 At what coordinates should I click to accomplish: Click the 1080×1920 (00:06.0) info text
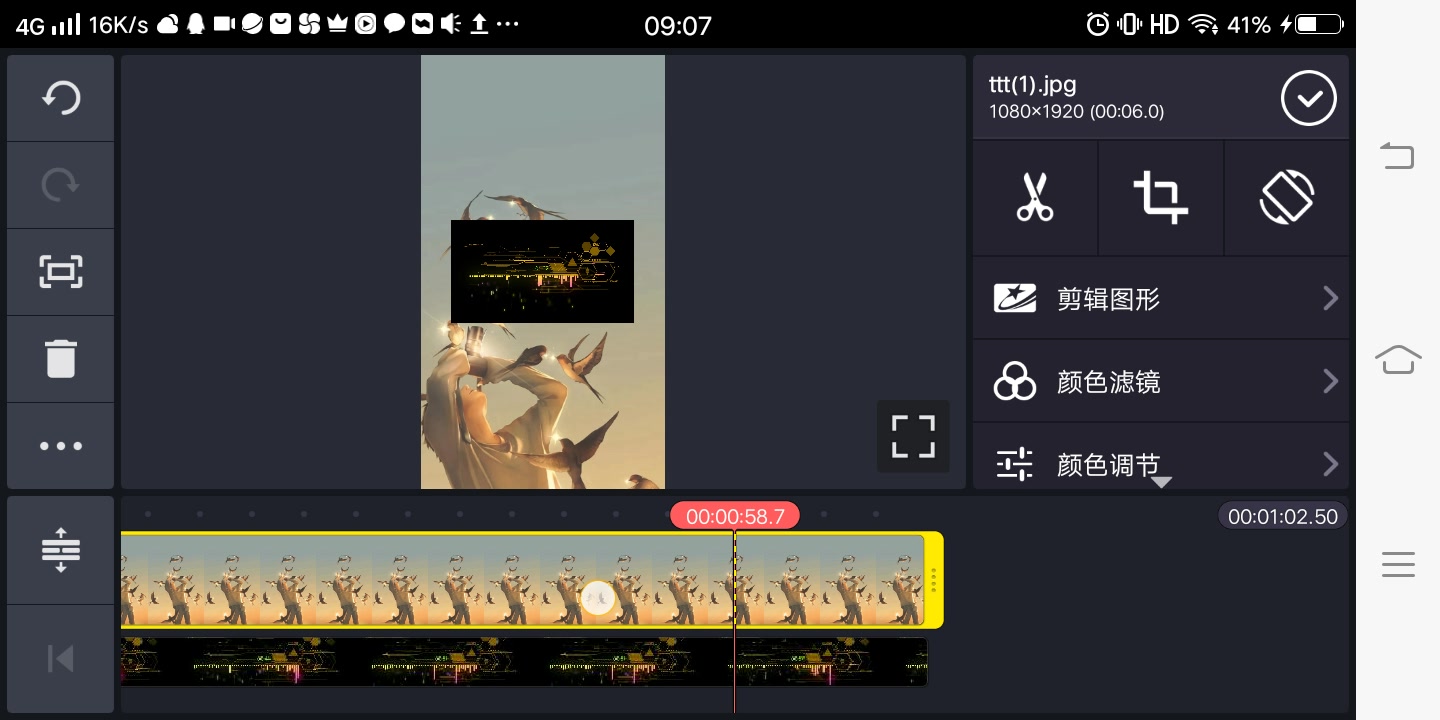tap(1076, 112)
